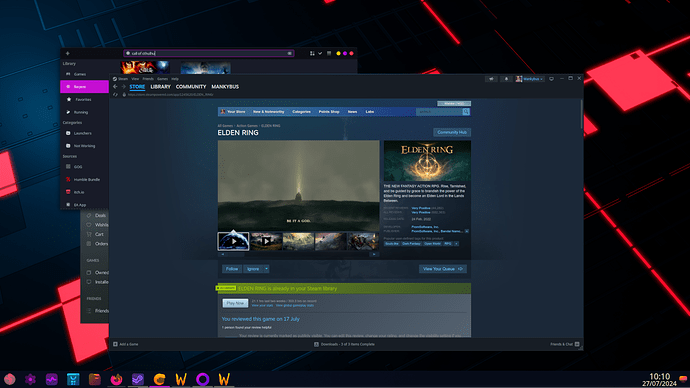Open the Steam notifications bell
This screenshot has height=388, width=690.
coord(506,79)
